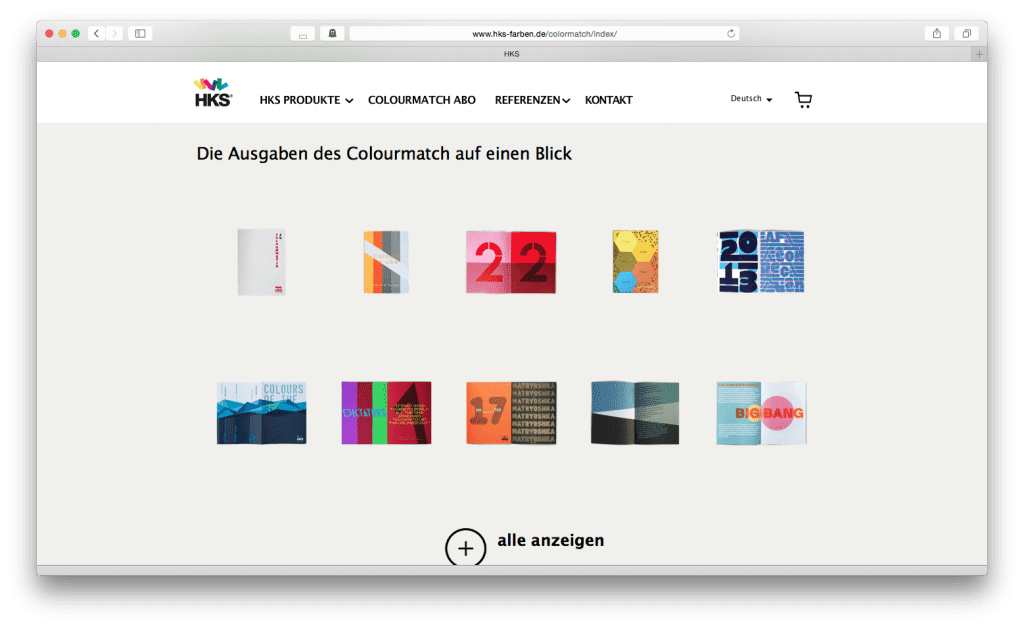
Task: Open the red 22 edition thumbnail
Action: 510,262
